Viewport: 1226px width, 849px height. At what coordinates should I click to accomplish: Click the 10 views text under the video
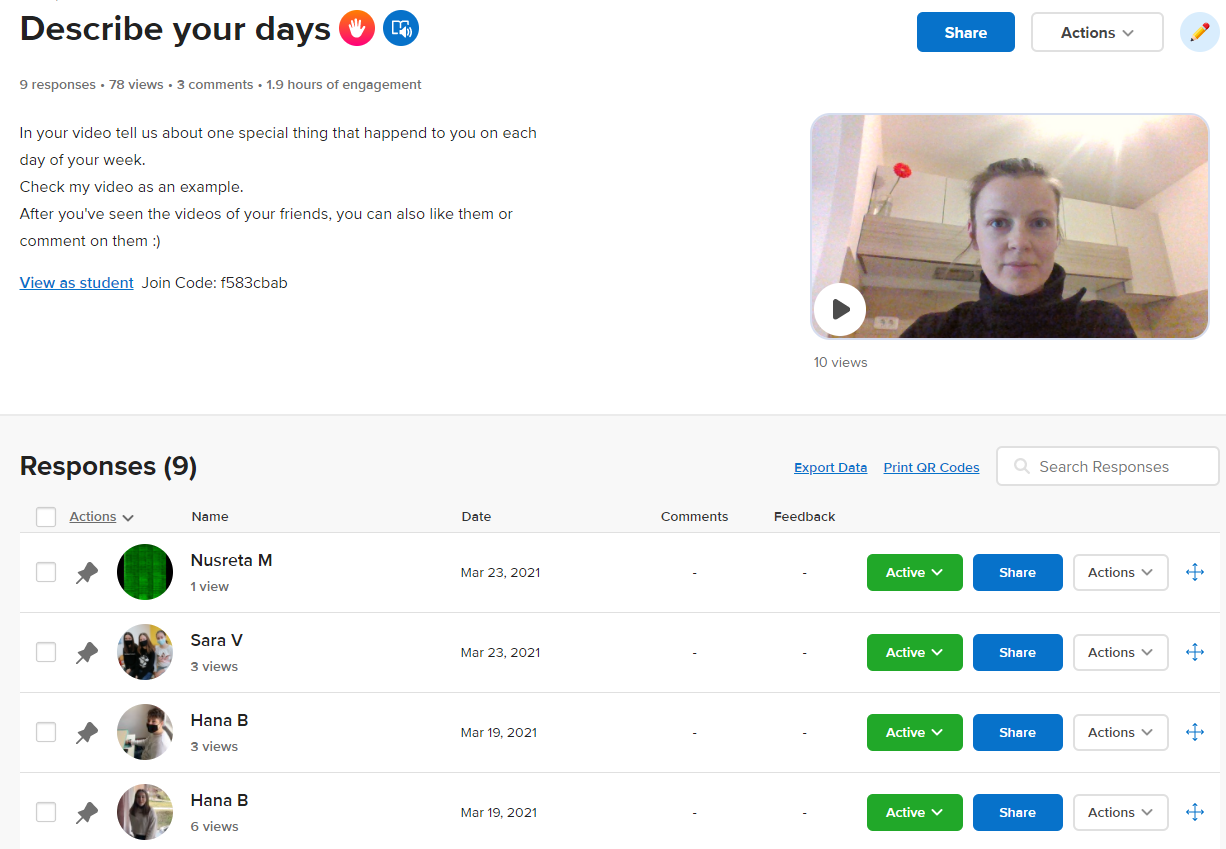click(x=840, y=362)
